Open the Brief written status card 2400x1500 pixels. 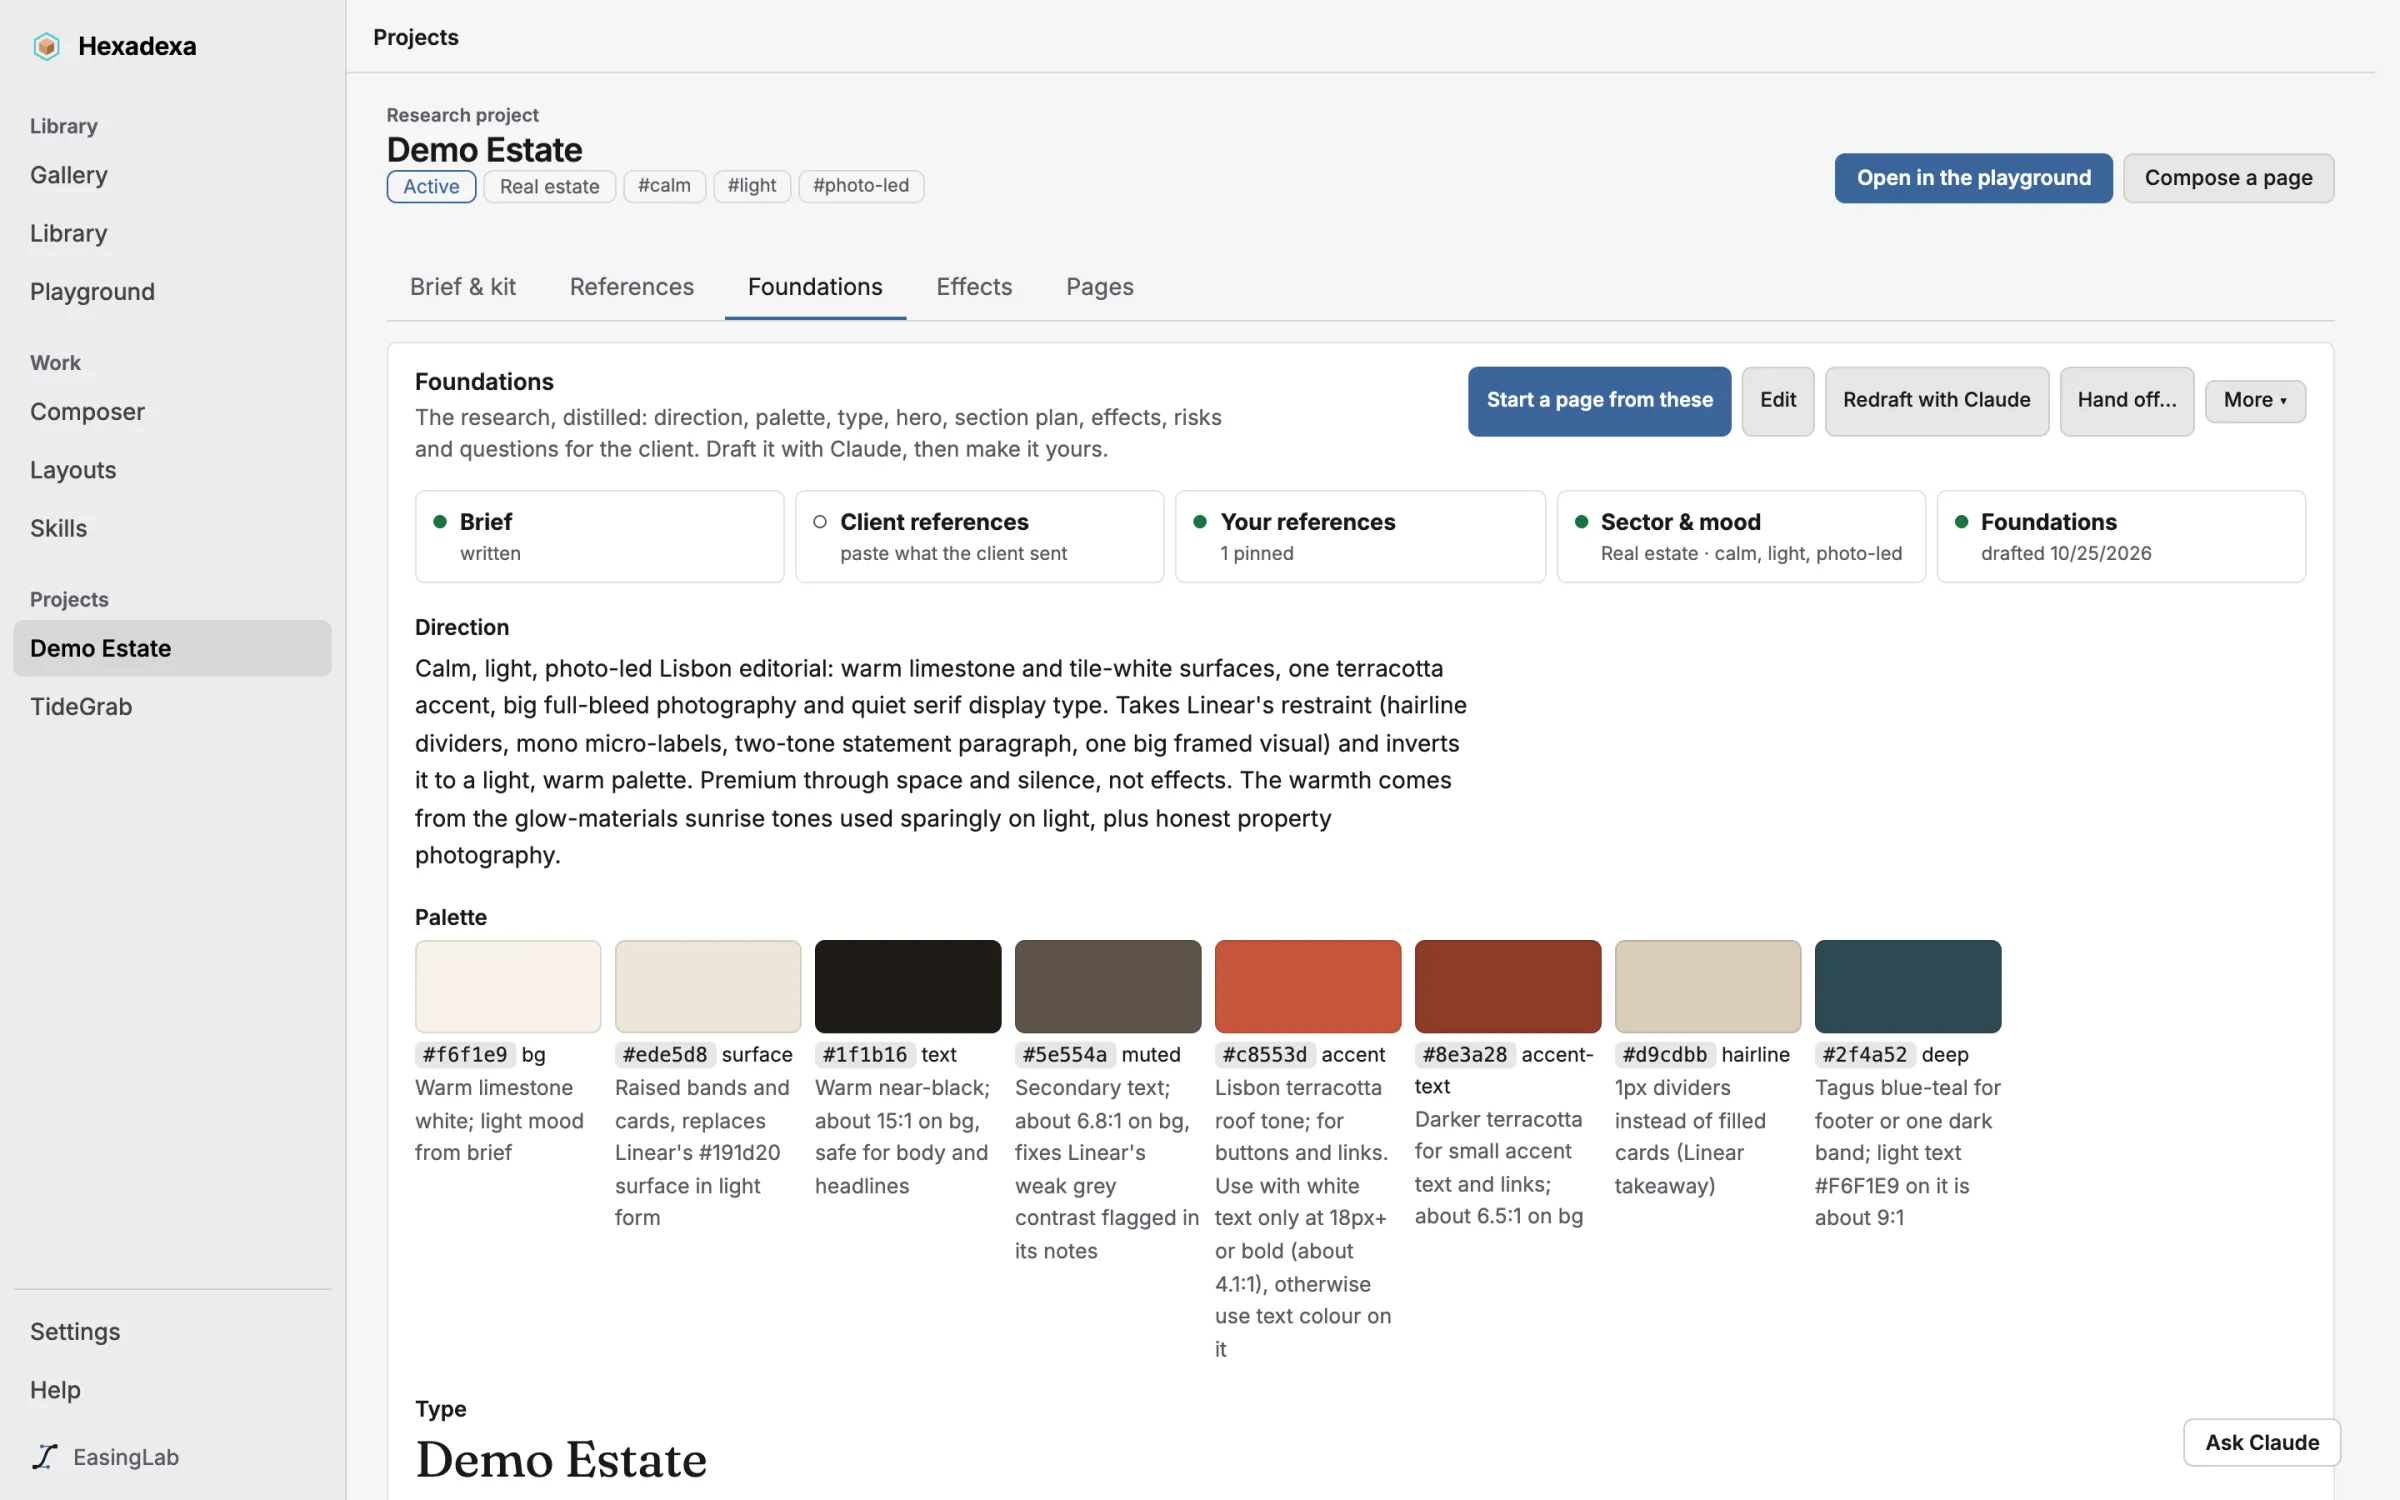(600, 536)
